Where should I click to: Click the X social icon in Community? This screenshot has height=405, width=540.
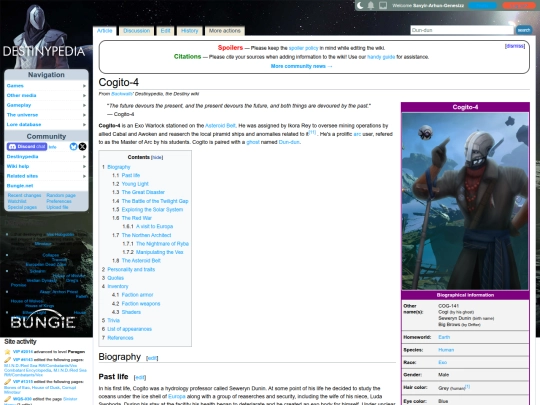[x=82, y=147]
